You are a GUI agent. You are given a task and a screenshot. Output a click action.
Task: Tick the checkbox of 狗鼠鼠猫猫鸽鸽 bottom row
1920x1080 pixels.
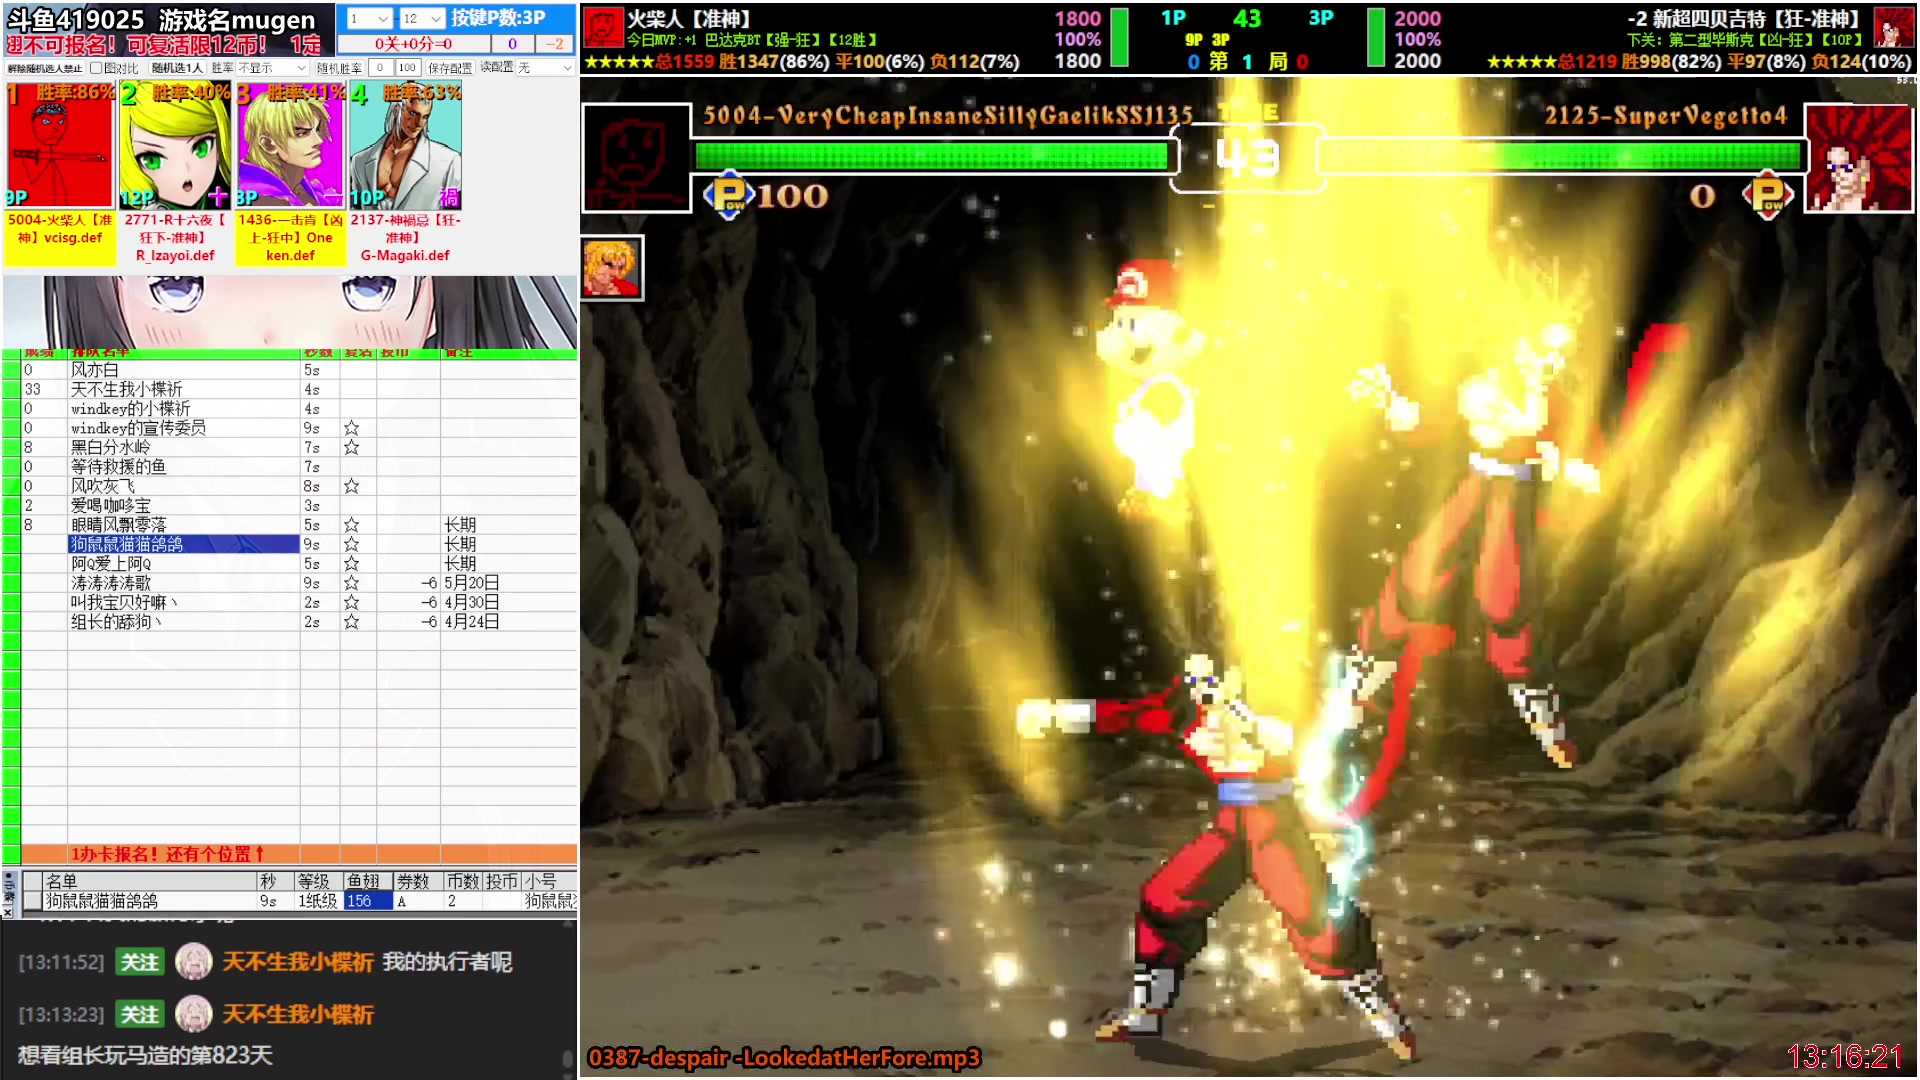coord(33,901)
